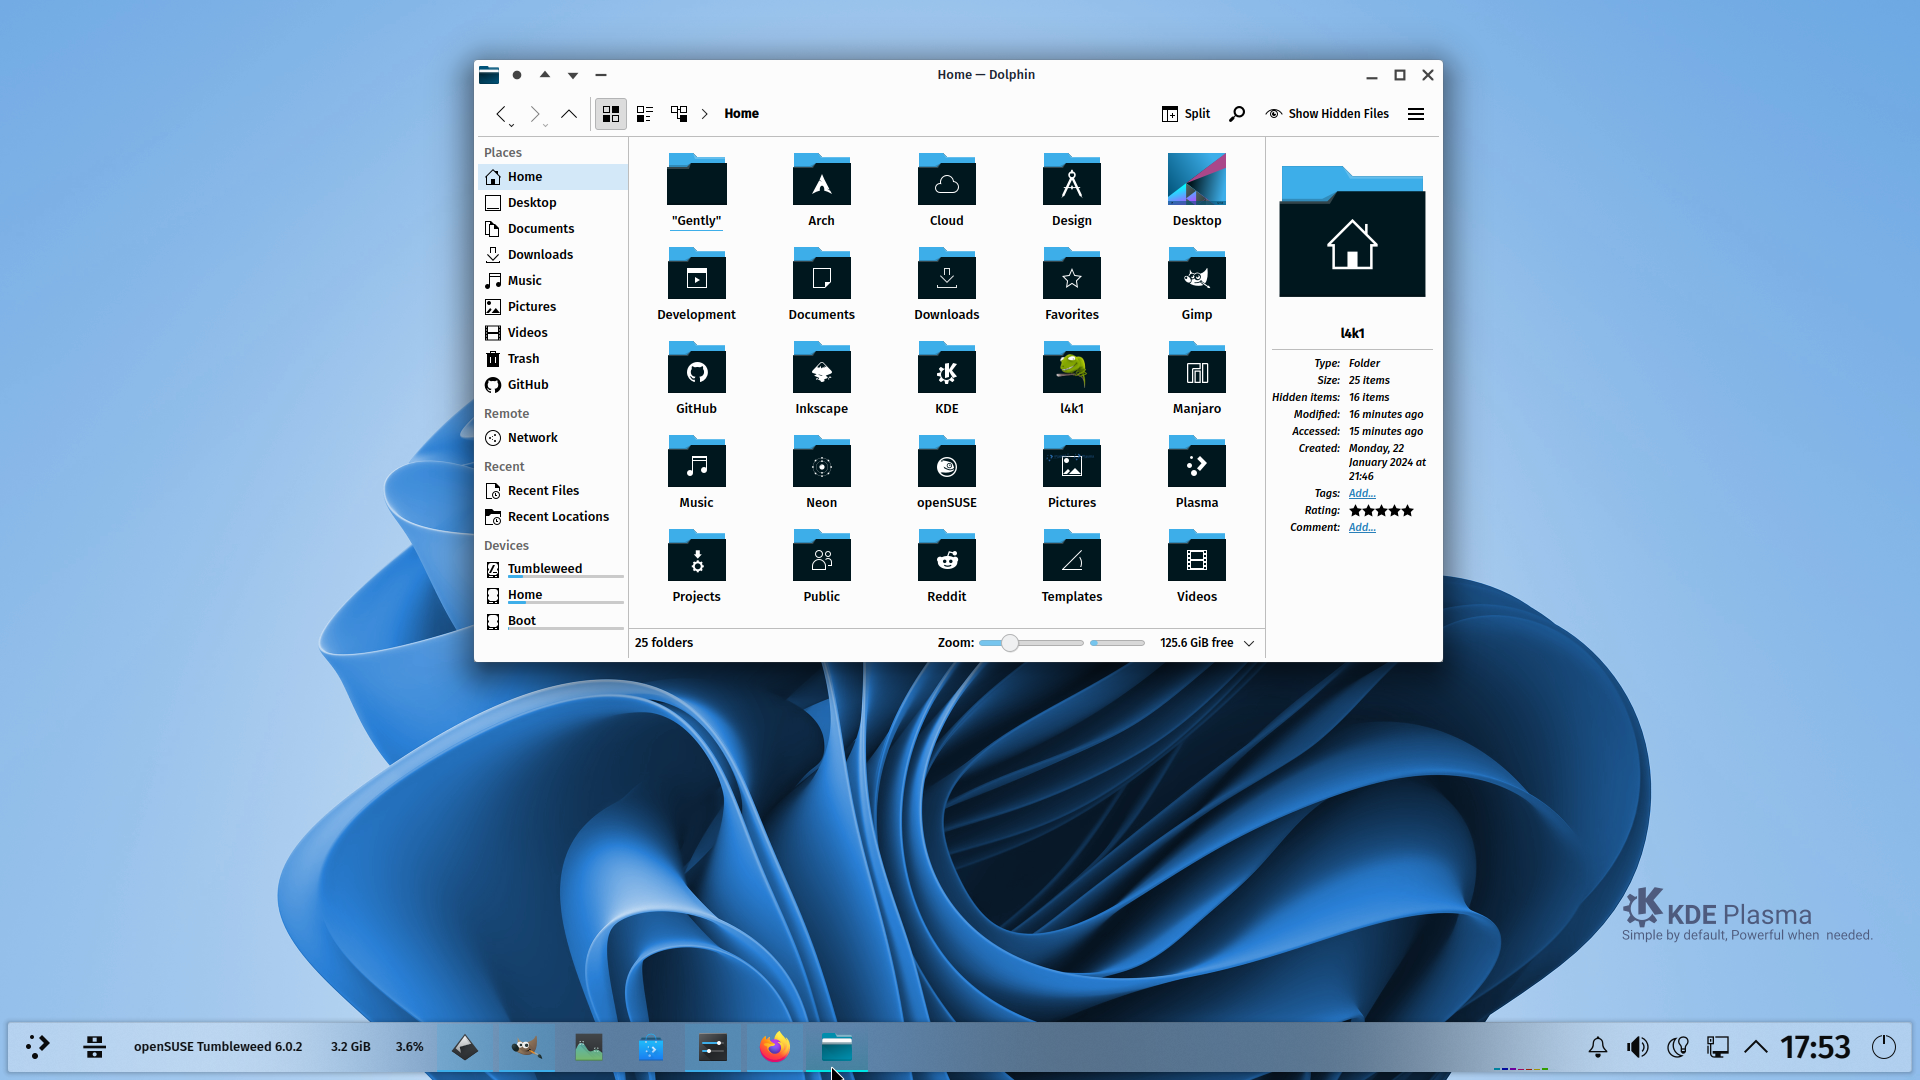Screen dimensions: 1920x1080
Task: Click the 17:53 clock in panel
Action: (x=1815, y=1047)
